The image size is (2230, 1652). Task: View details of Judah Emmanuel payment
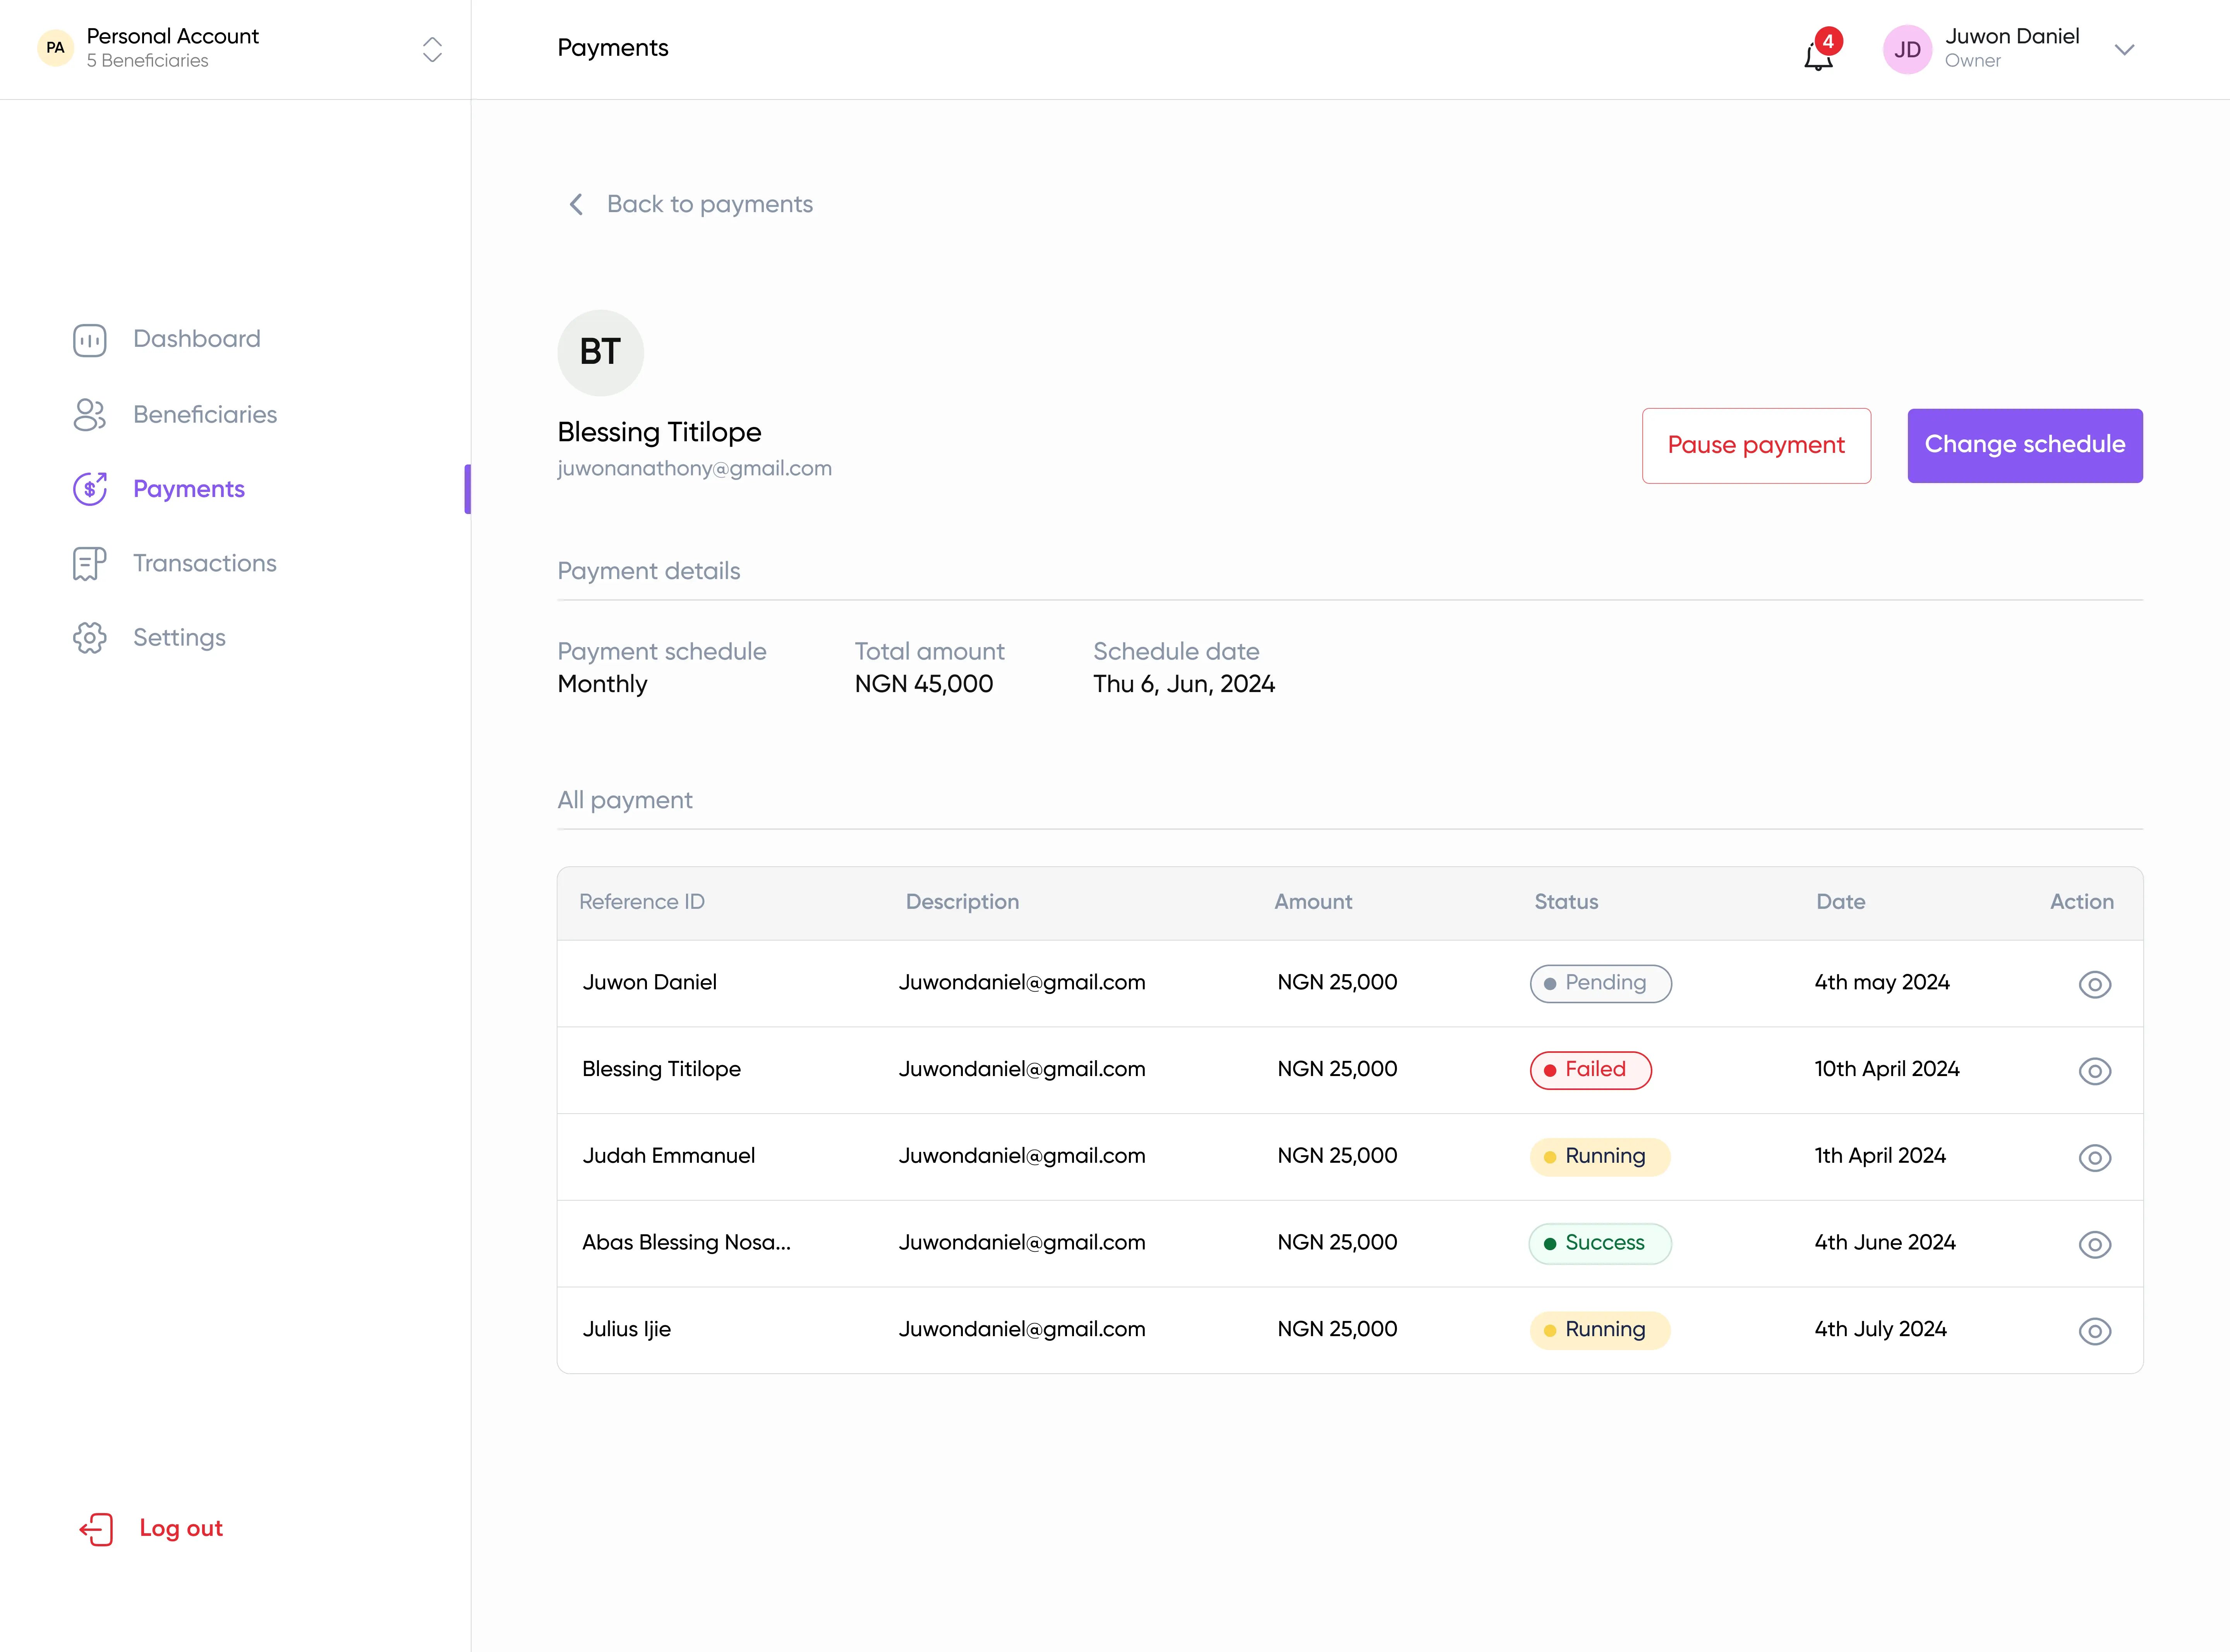2094,1158
